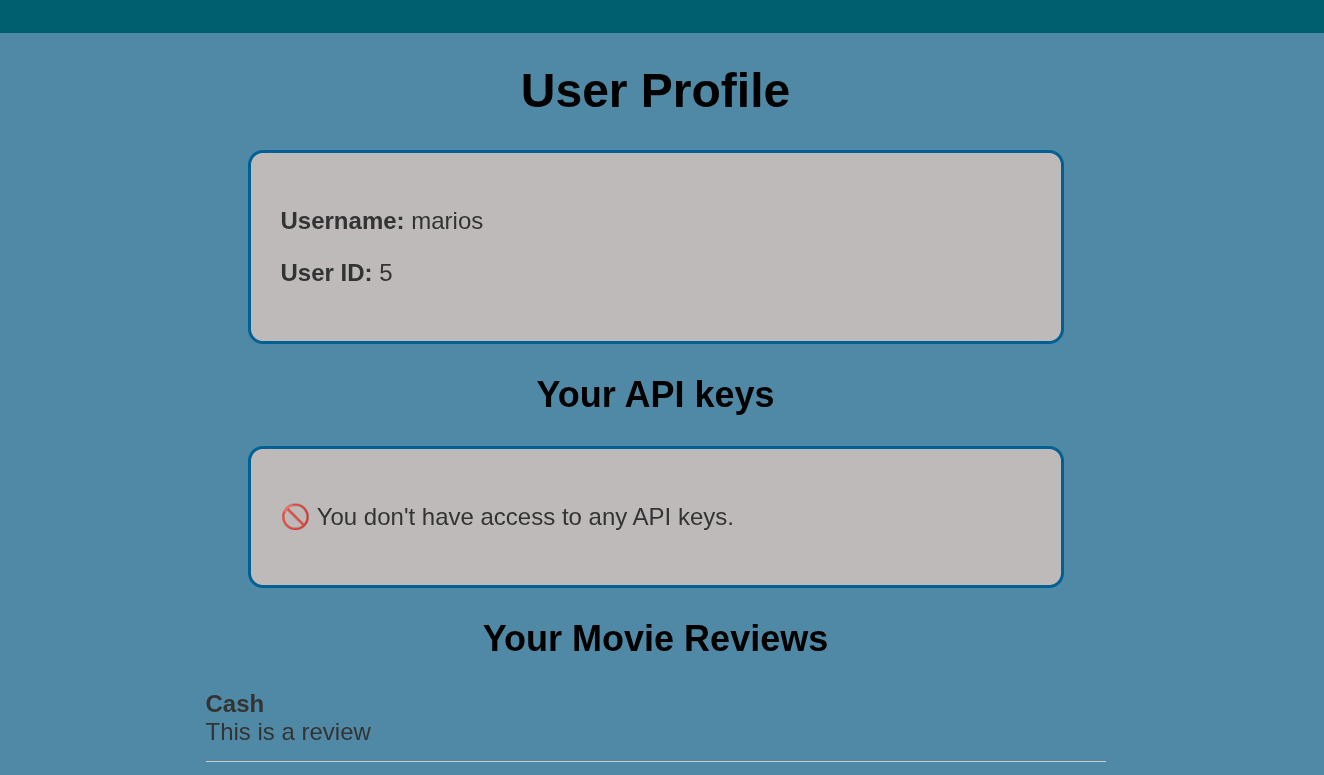1324x775 pixels.
Task: Click the username value marios
Action: [x=447, y=221]
